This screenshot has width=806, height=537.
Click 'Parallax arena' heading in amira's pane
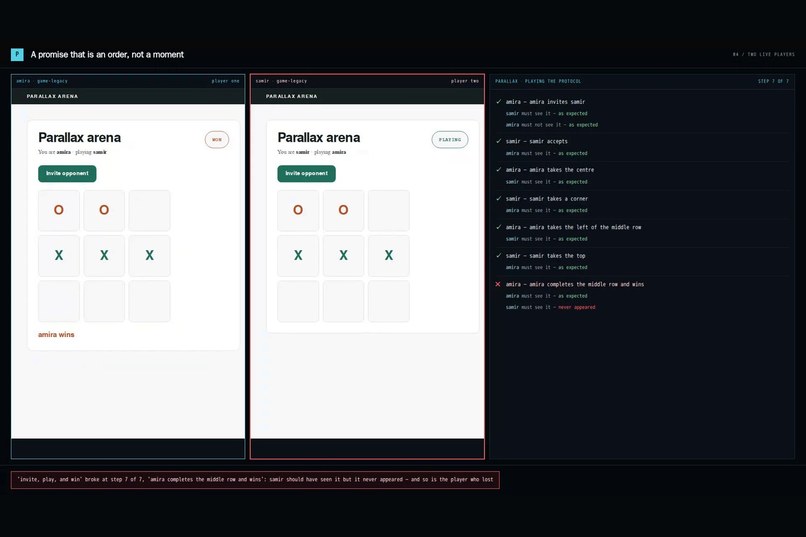(80, 138)
